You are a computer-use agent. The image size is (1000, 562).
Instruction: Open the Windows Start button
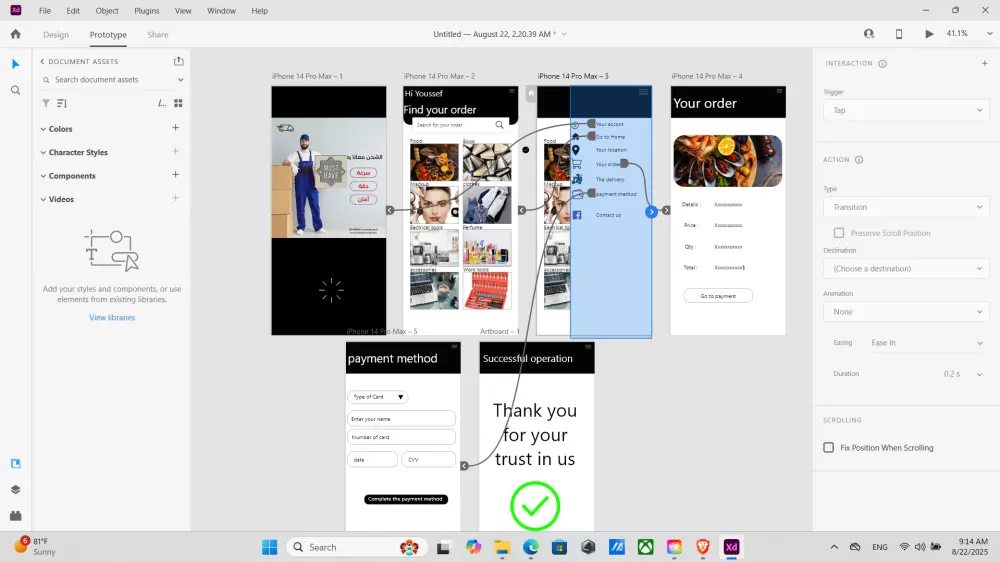pos(270,547)
